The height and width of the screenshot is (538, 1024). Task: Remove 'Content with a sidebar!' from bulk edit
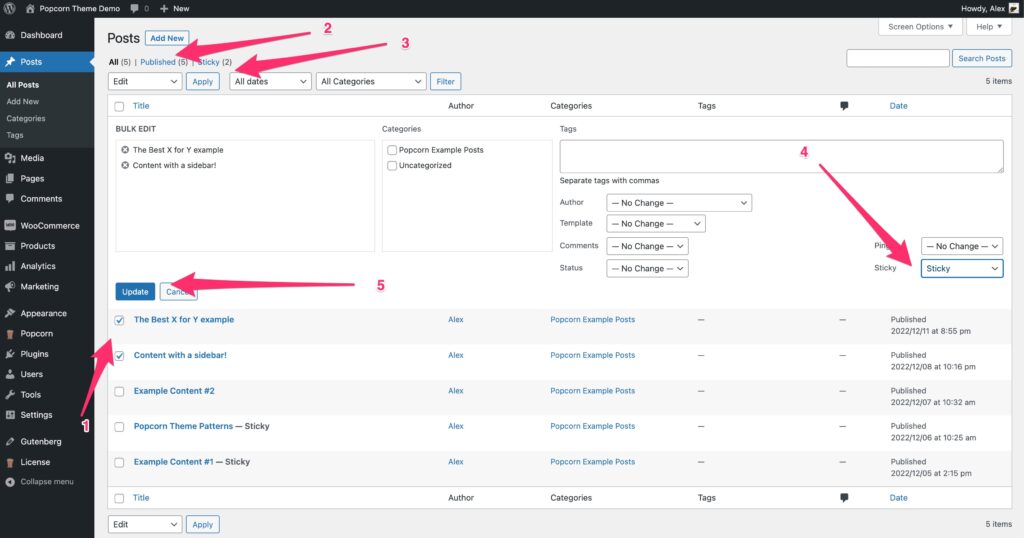[125, 165]
